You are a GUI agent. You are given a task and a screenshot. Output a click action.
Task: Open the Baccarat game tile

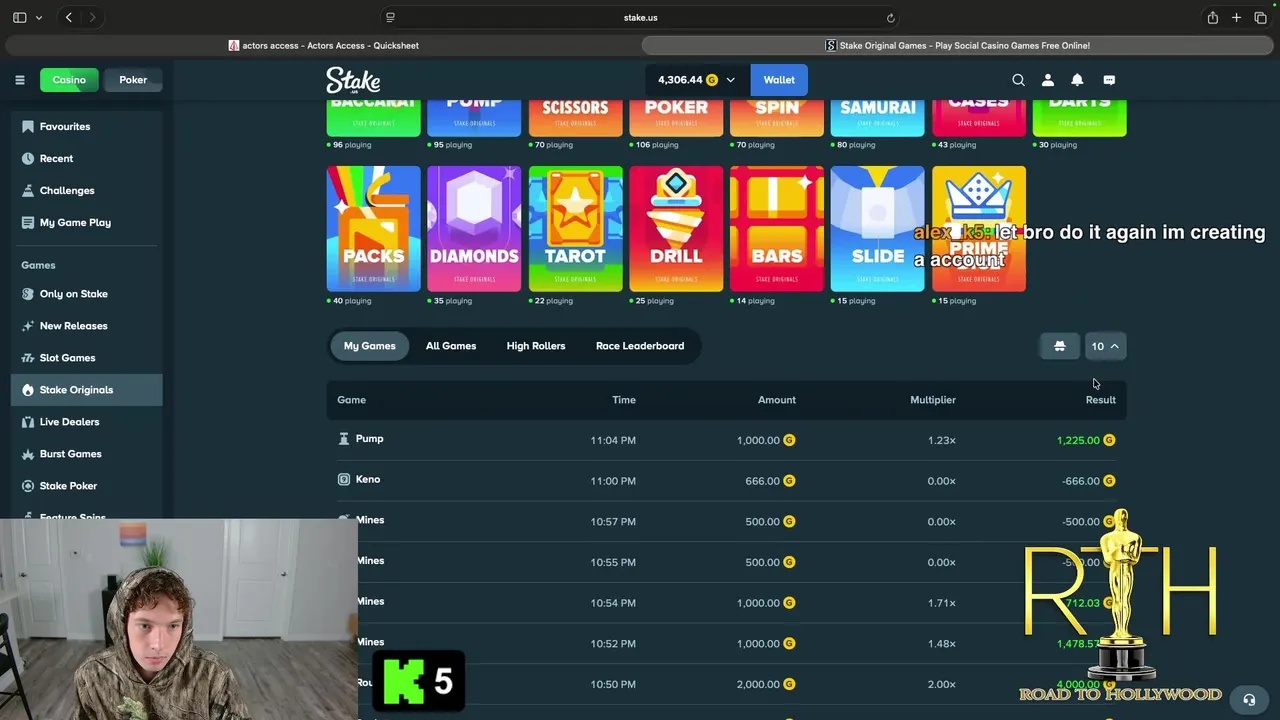374,118
